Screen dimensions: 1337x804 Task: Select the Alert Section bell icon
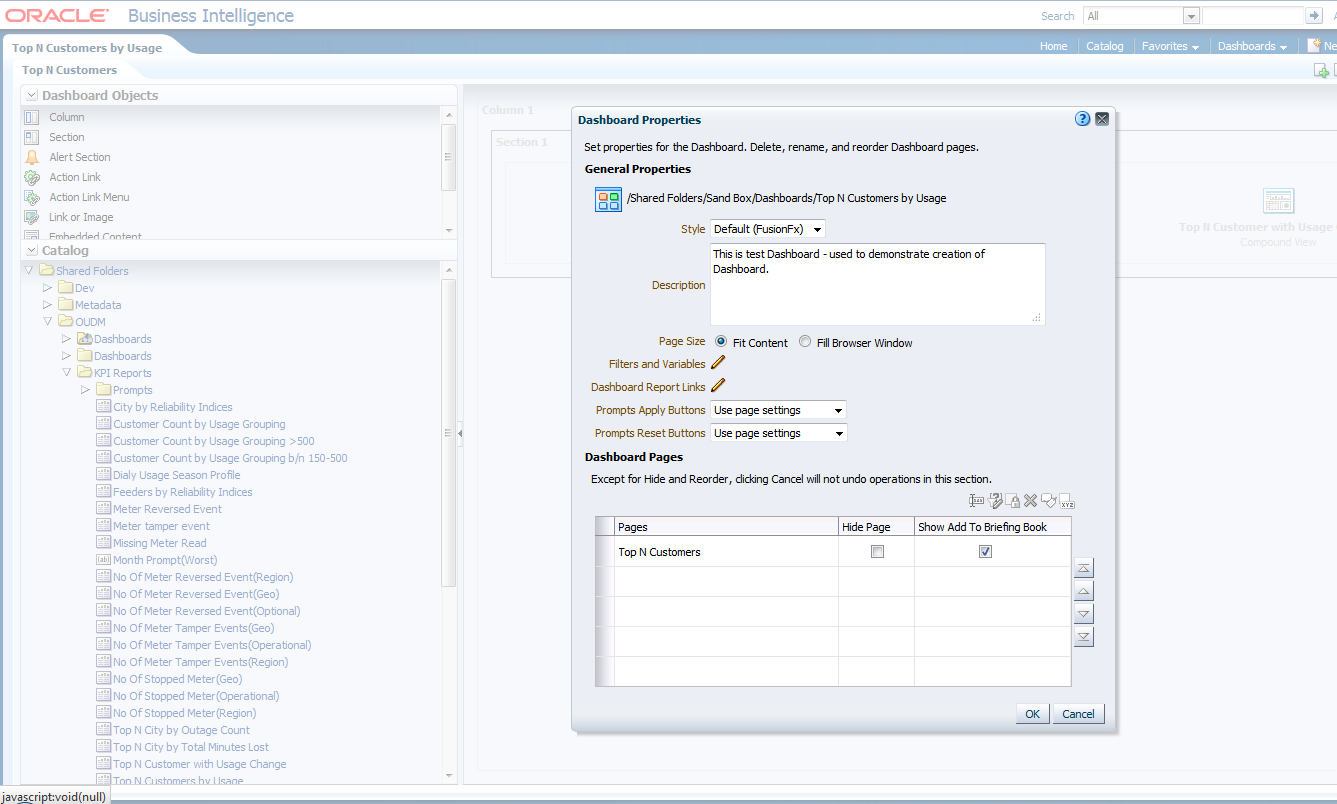32,157
